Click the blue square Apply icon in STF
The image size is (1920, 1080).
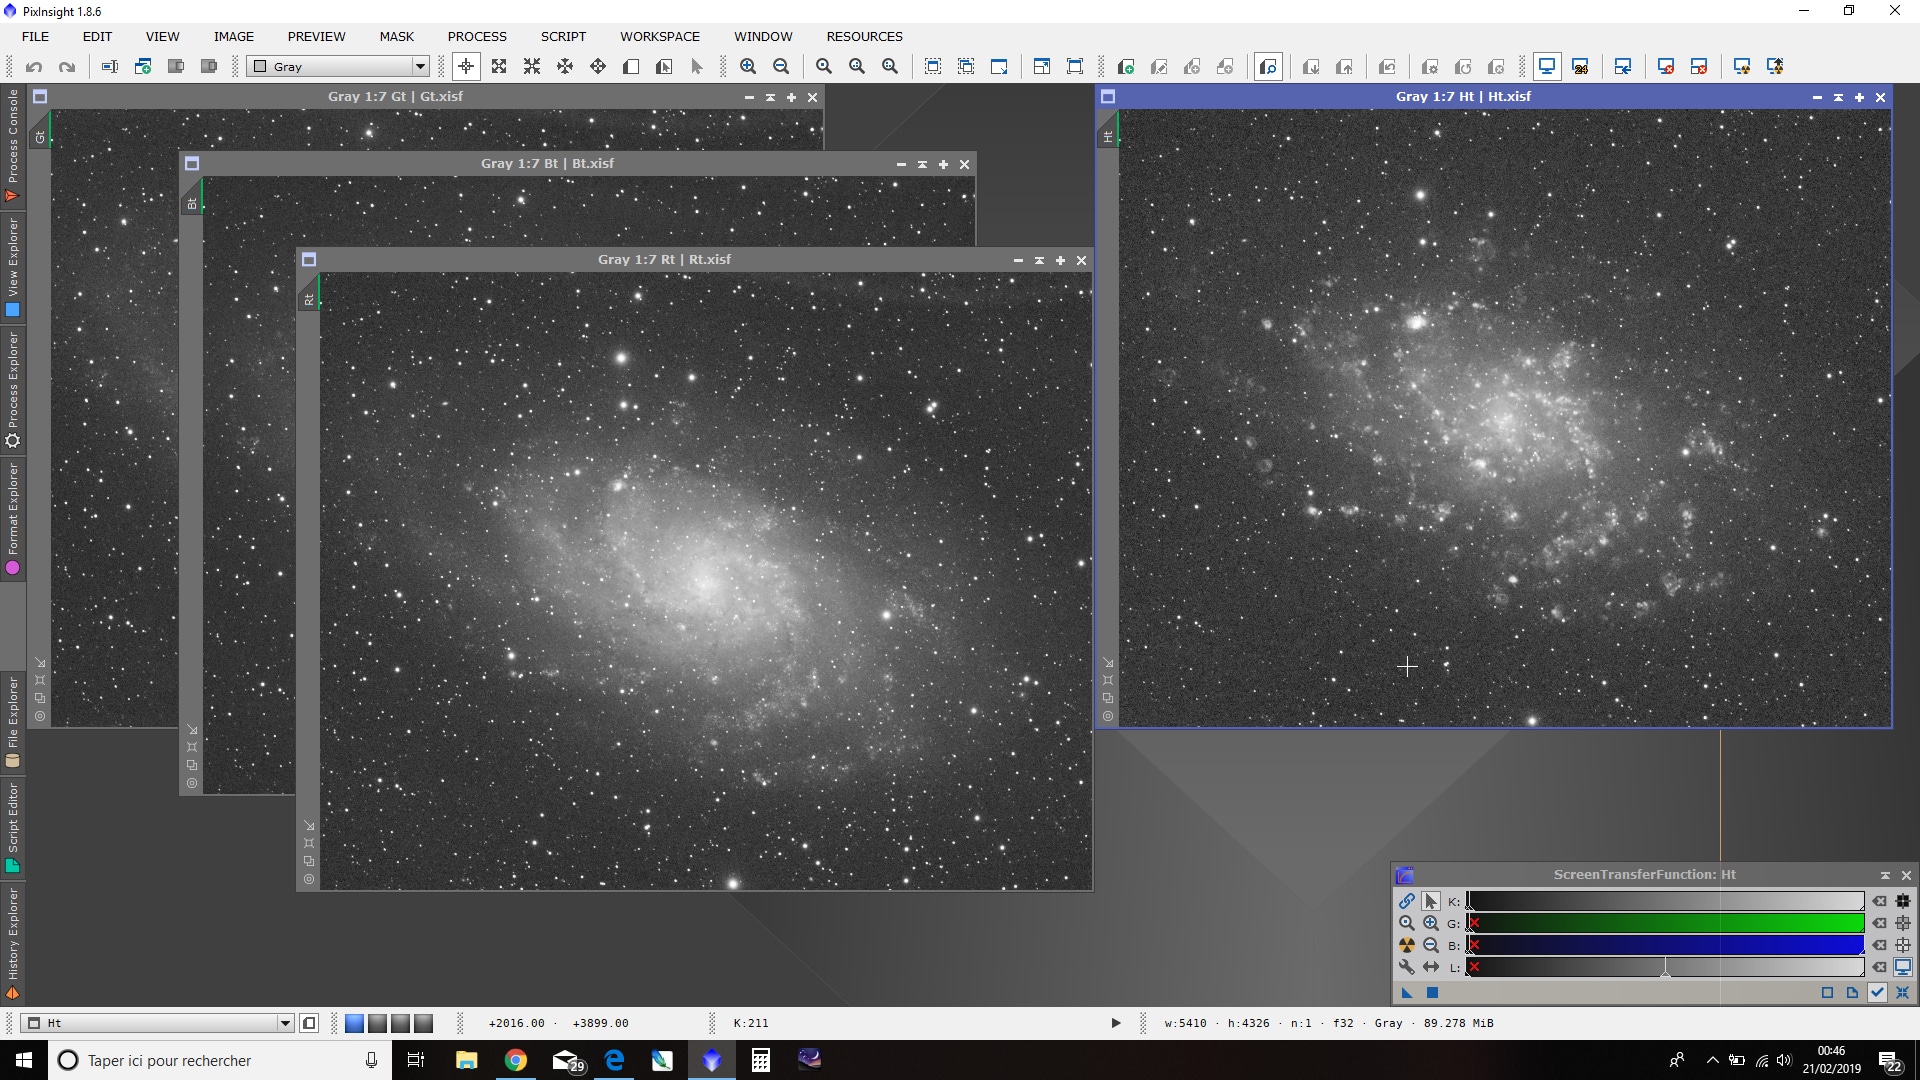click(x=1432, y=993)
